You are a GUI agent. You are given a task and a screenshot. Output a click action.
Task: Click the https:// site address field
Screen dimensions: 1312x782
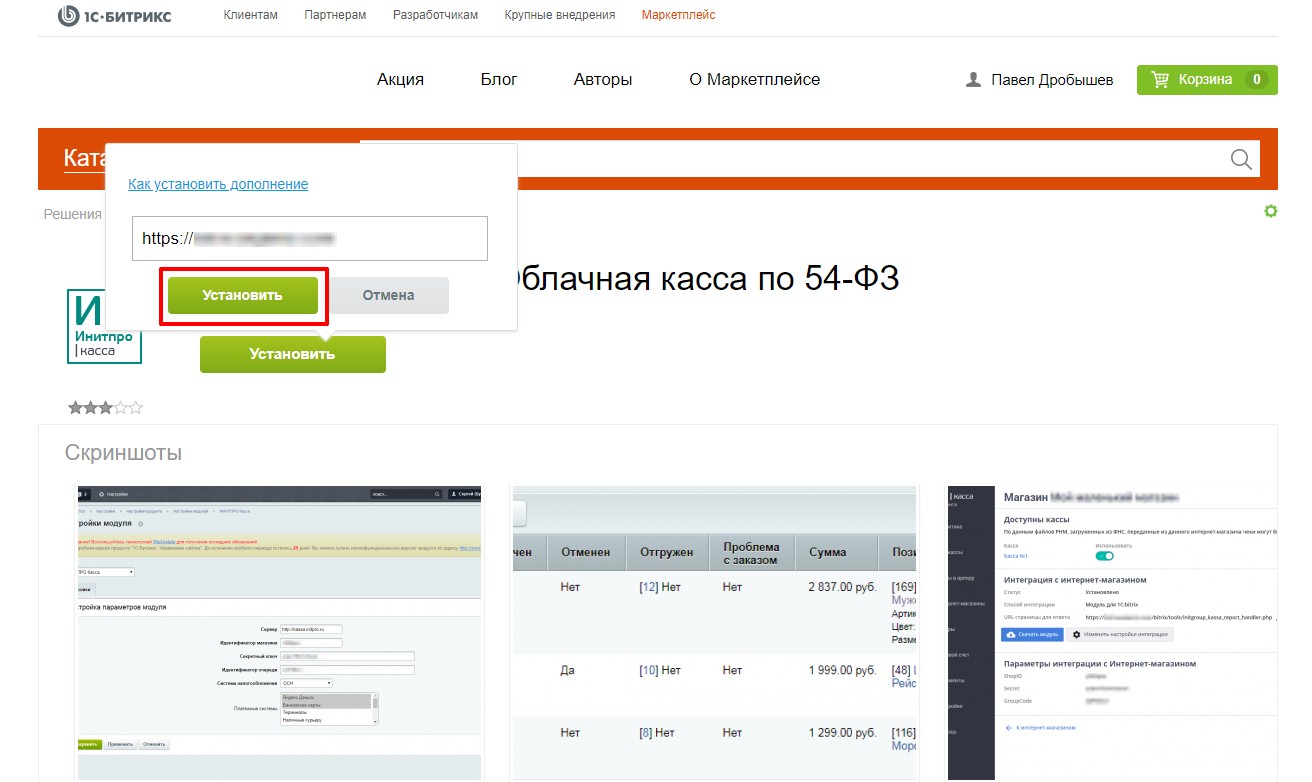point(310,239)
